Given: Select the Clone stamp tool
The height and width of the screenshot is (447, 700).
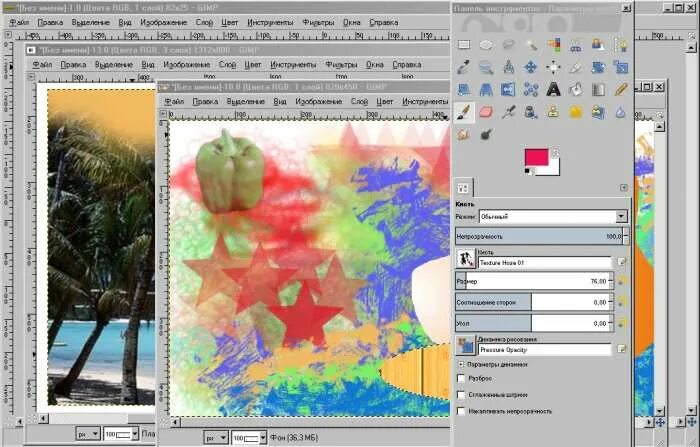Looking at the screenshot, I should tap(554, 112).
